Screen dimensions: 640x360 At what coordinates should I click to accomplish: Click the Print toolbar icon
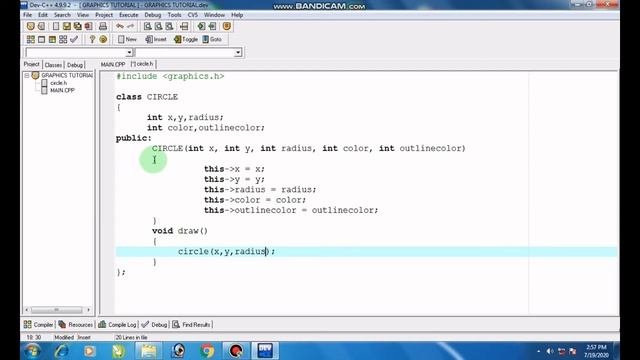[x=103, y=27]
